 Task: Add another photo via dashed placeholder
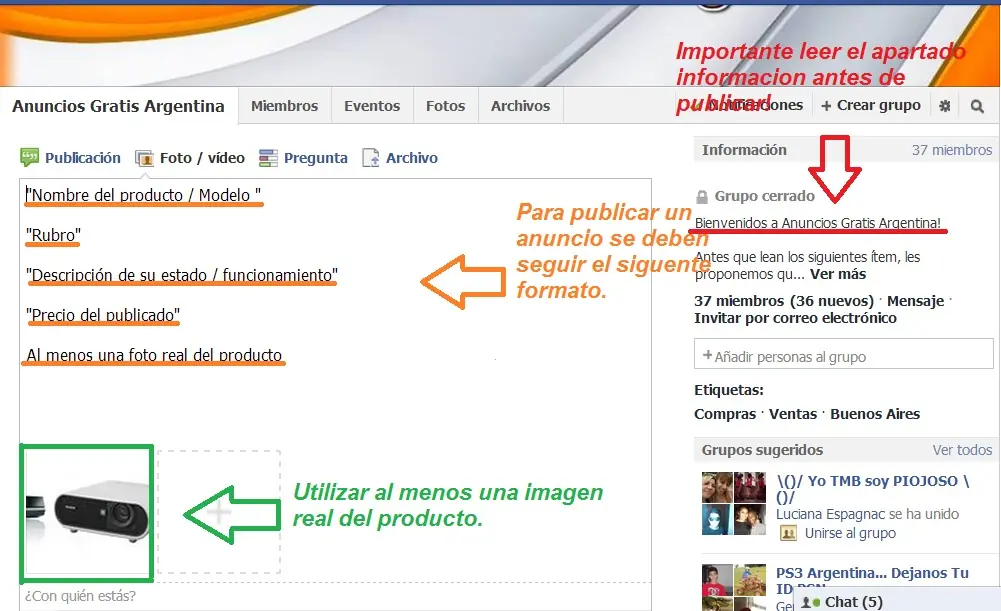[219, 512]
